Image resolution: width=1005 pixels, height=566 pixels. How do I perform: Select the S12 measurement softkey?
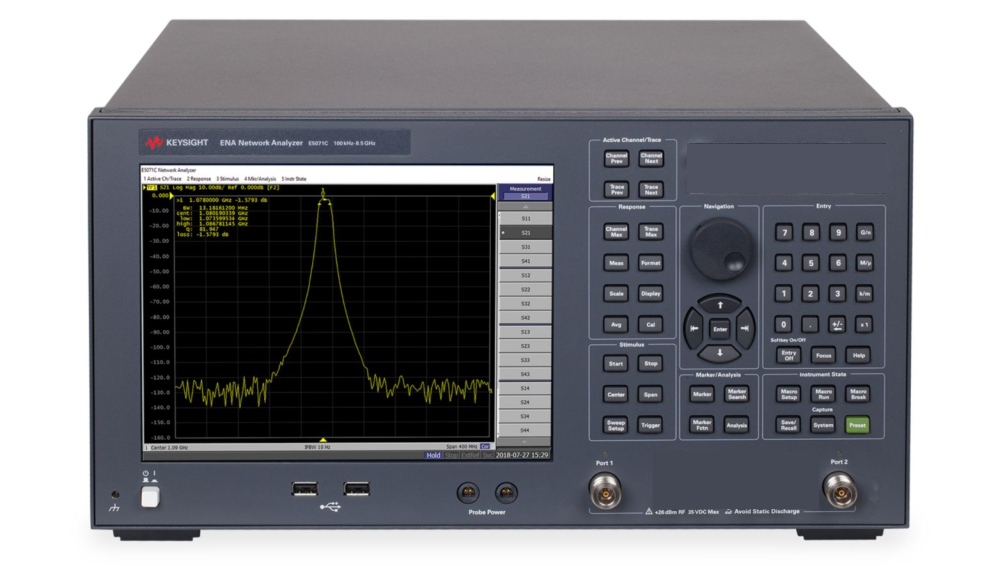point(525,275)
